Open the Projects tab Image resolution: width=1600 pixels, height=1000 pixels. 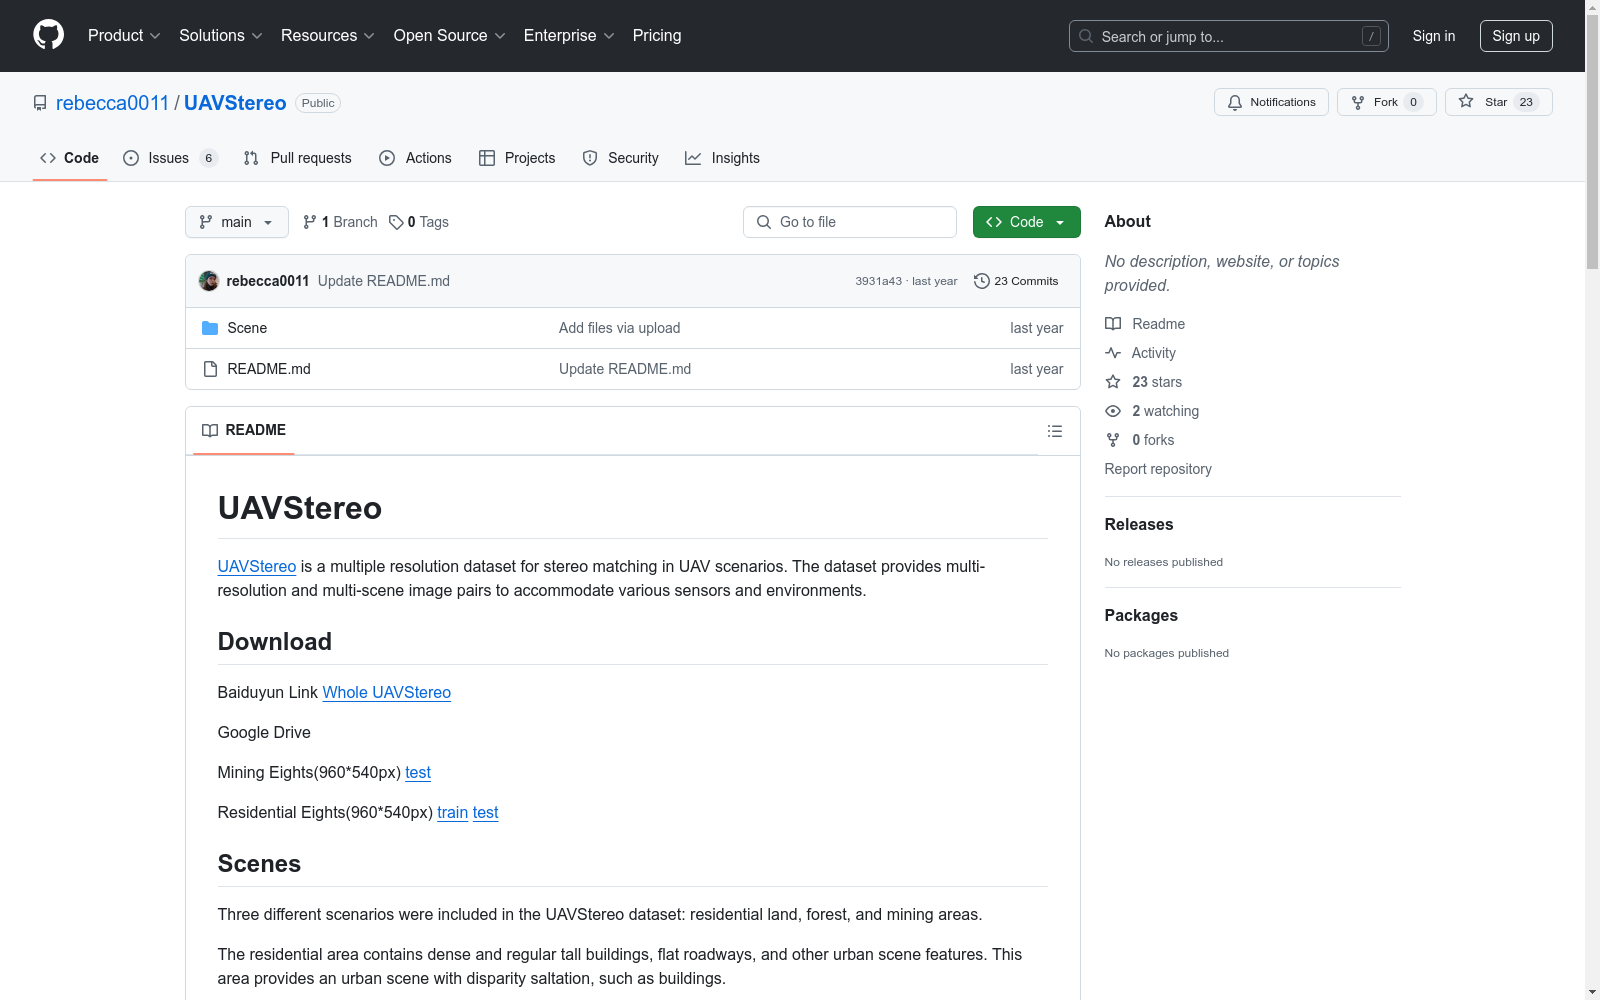point(517,158)
